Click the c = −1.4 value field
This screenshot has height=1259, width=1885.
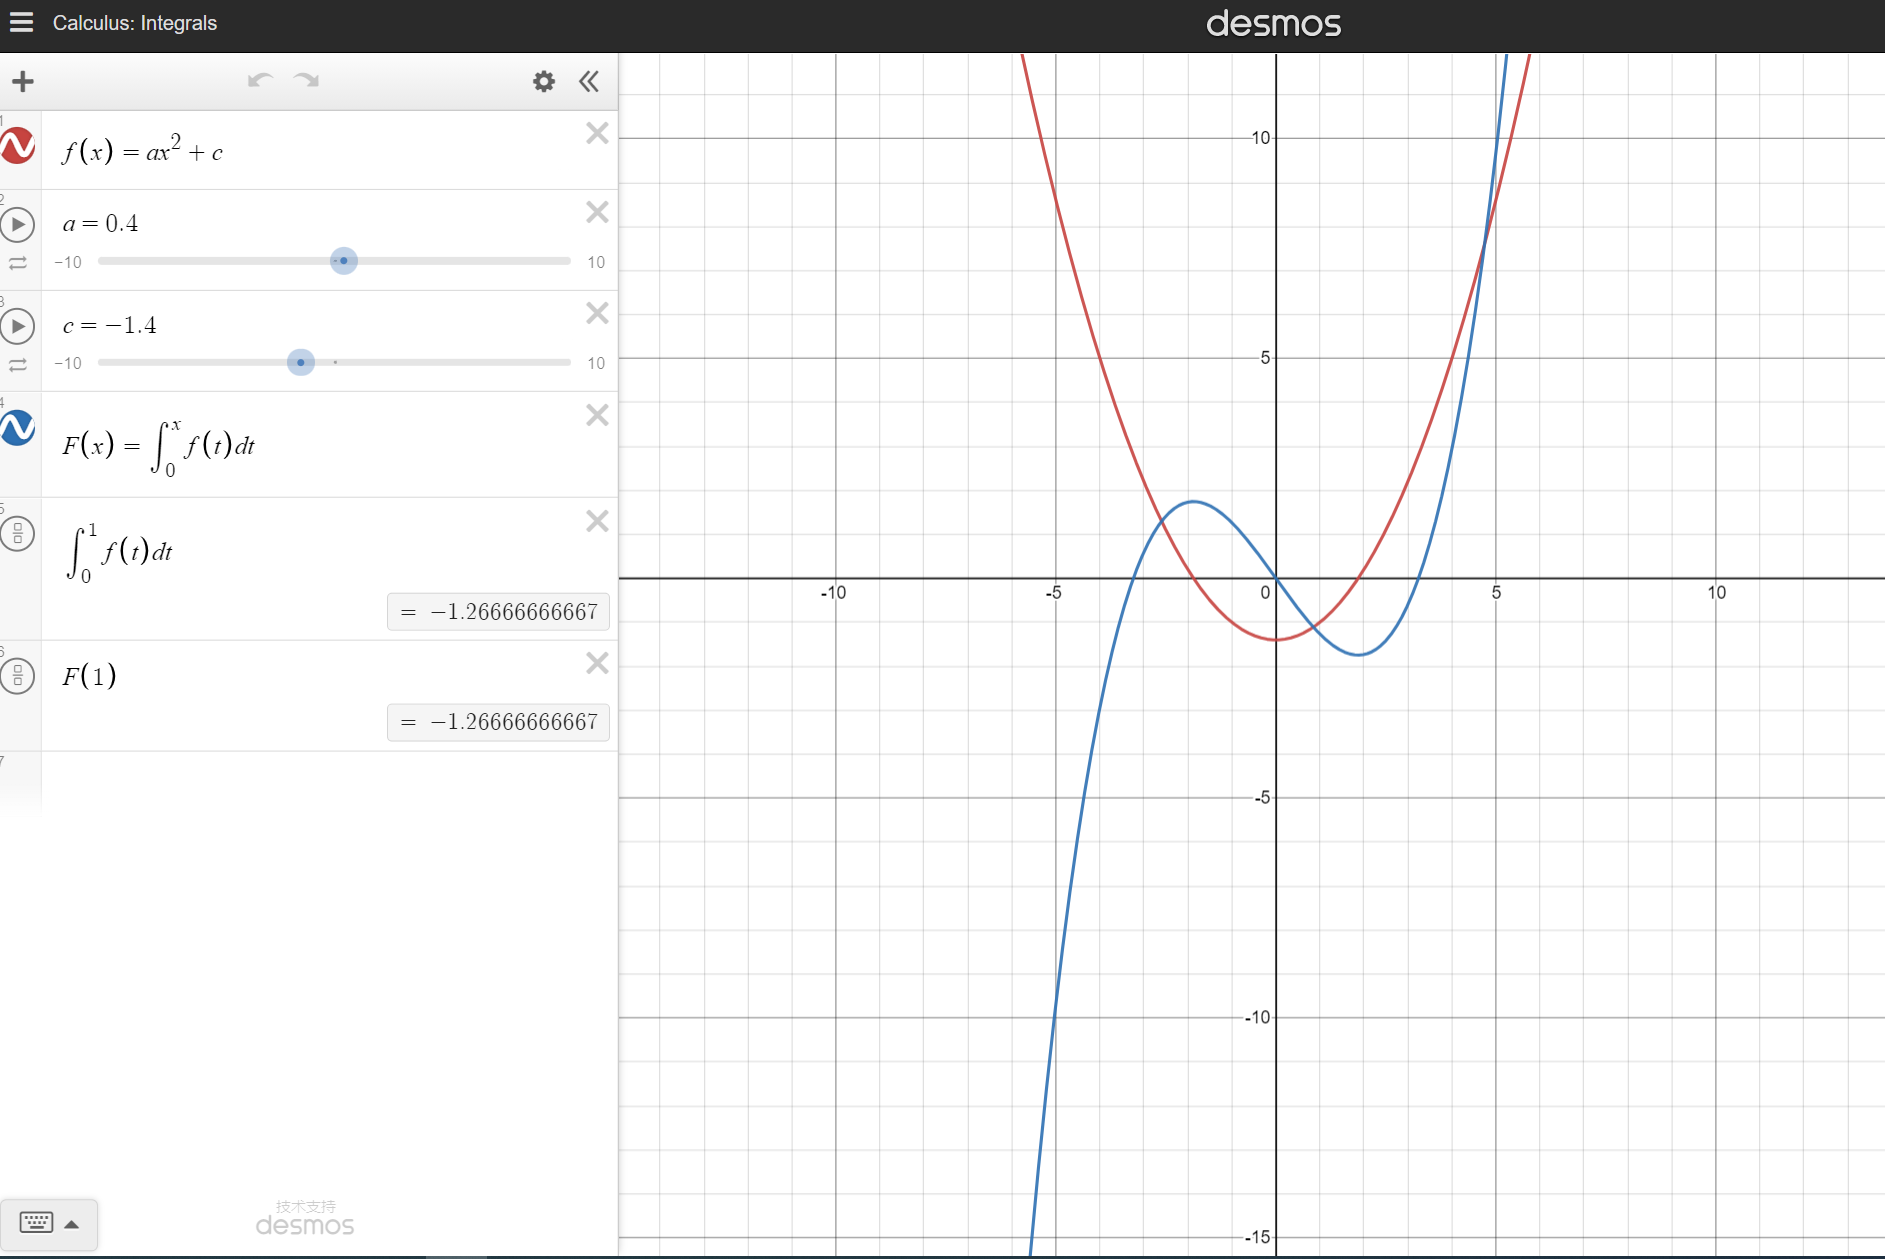click(109, 325)
